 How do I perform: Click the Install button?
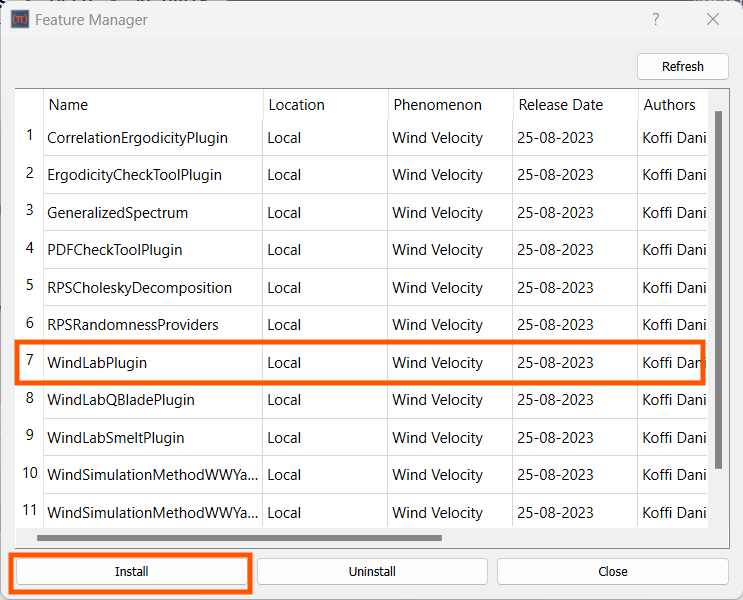131,571
